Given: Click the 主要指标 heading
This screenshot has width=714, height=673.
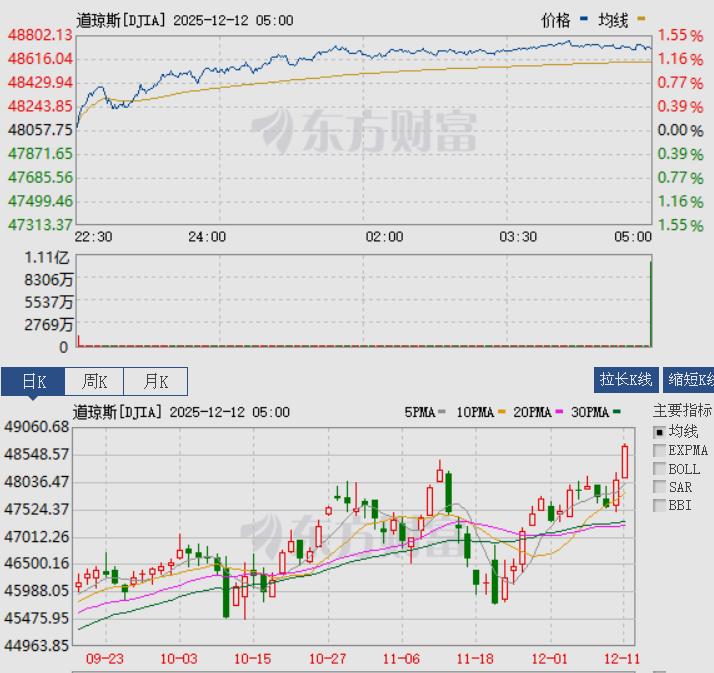Looking at the screenshot, I should pyautogui.click(x=682, y=411).
